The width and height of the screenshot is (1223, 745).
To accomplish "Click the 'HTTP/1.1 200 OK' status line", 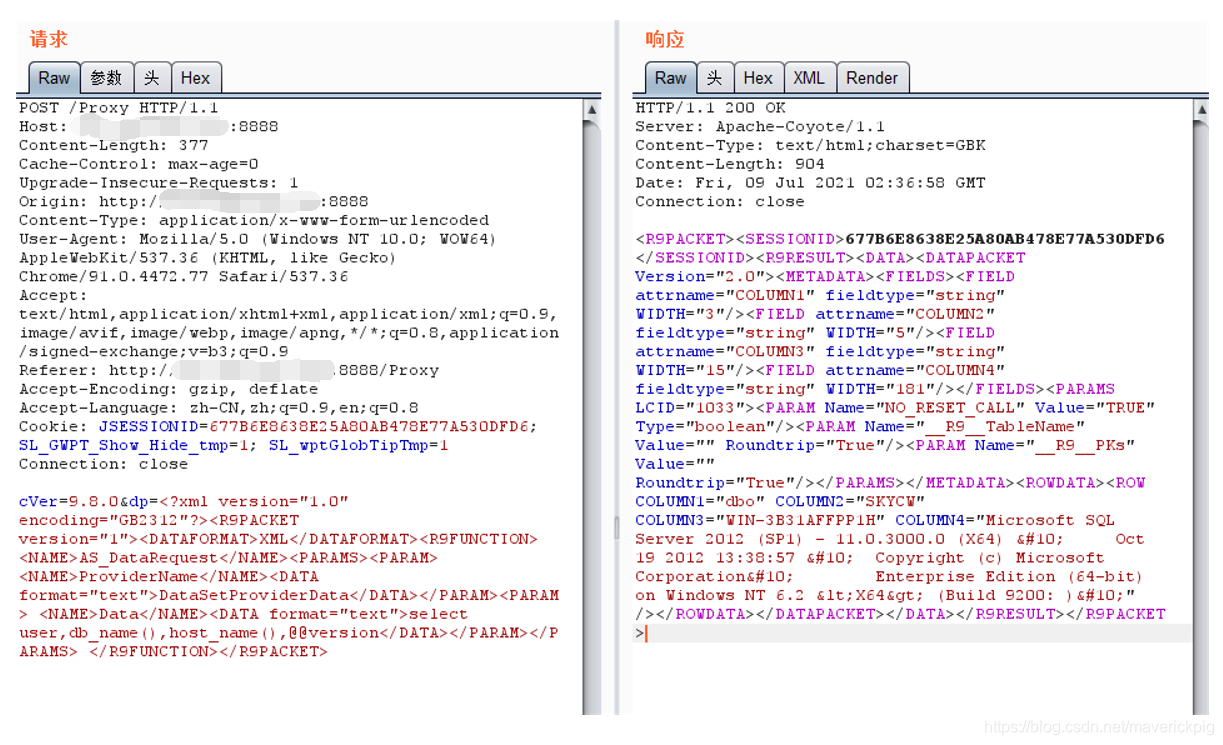I will (710, 108).
